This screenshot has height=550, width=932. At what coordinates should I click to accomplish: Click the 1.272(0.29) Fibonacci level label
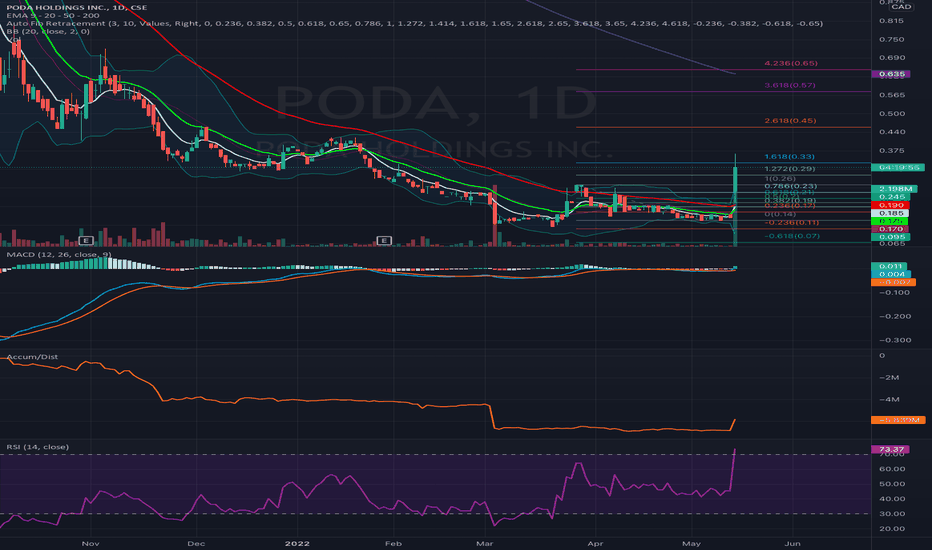click(x=789, y=169)
